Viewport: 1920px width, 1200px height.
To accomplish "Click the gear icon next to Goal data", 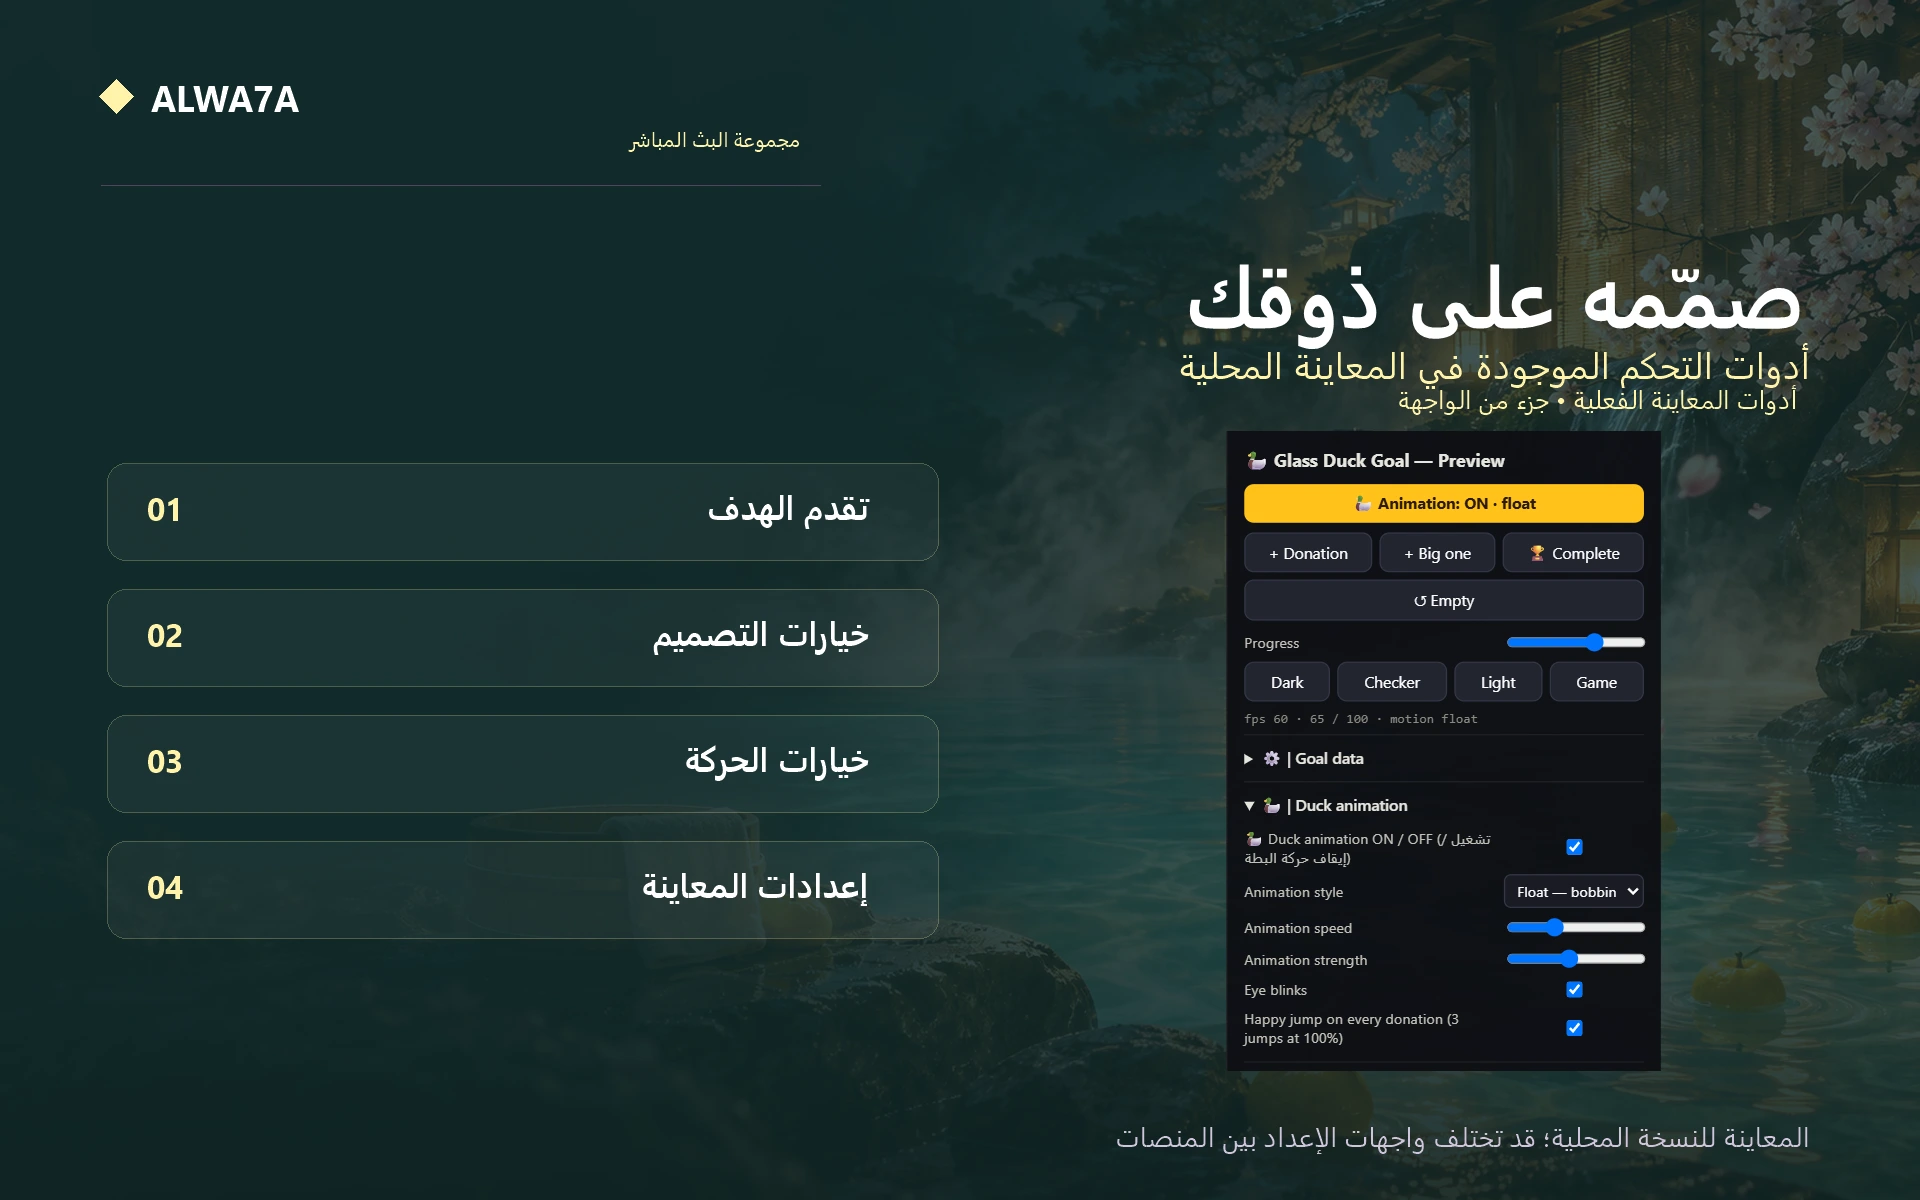I will click(x=1271, y=759).
